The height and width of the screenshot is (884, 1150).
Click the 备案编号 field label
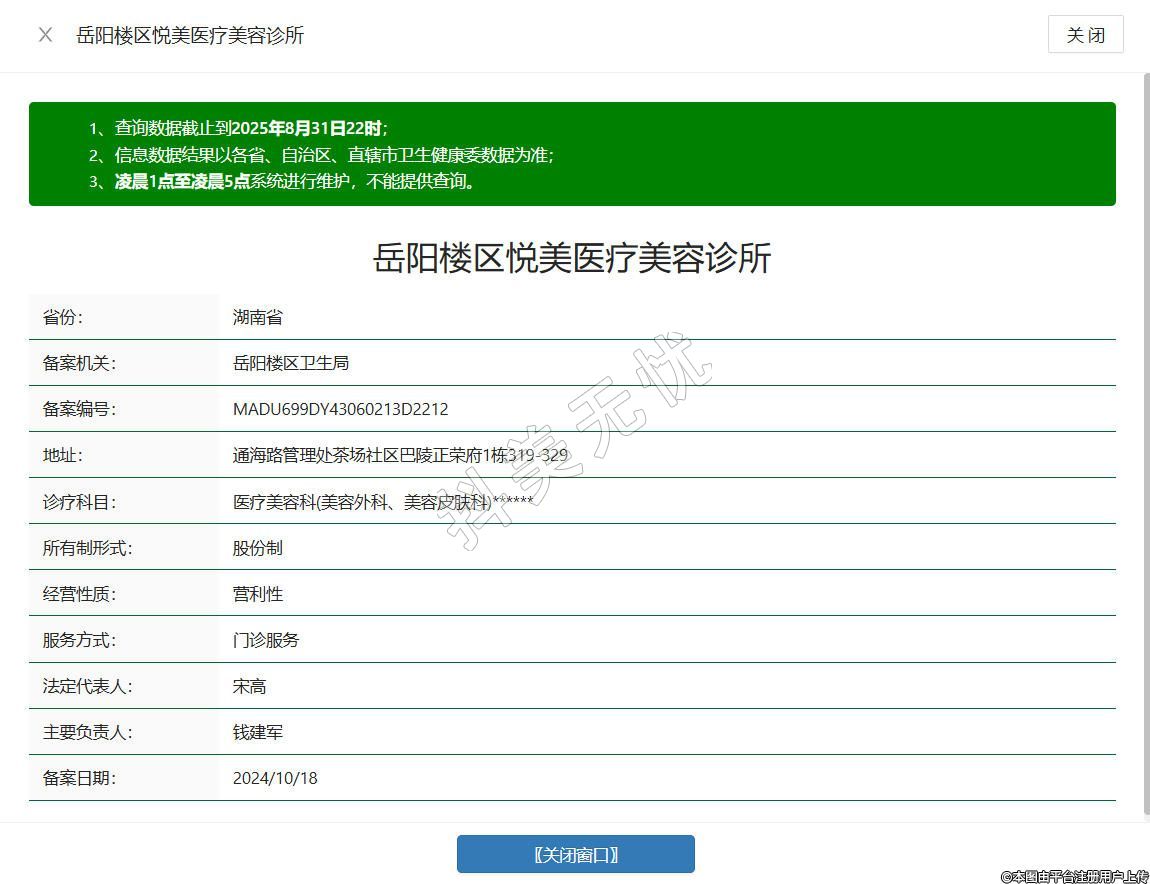(79, 409)
